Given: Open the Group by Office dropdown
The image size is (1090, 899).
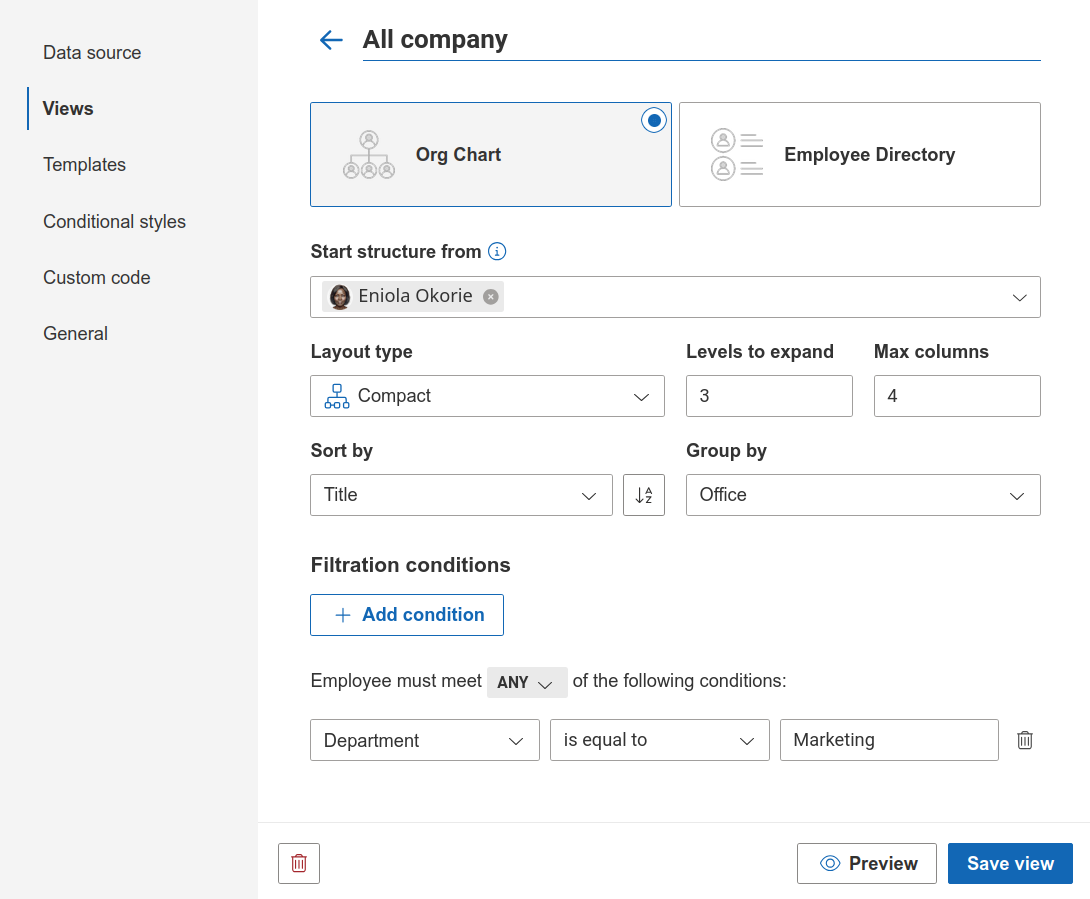Looking at the screenshot, I should click(863, 495).
